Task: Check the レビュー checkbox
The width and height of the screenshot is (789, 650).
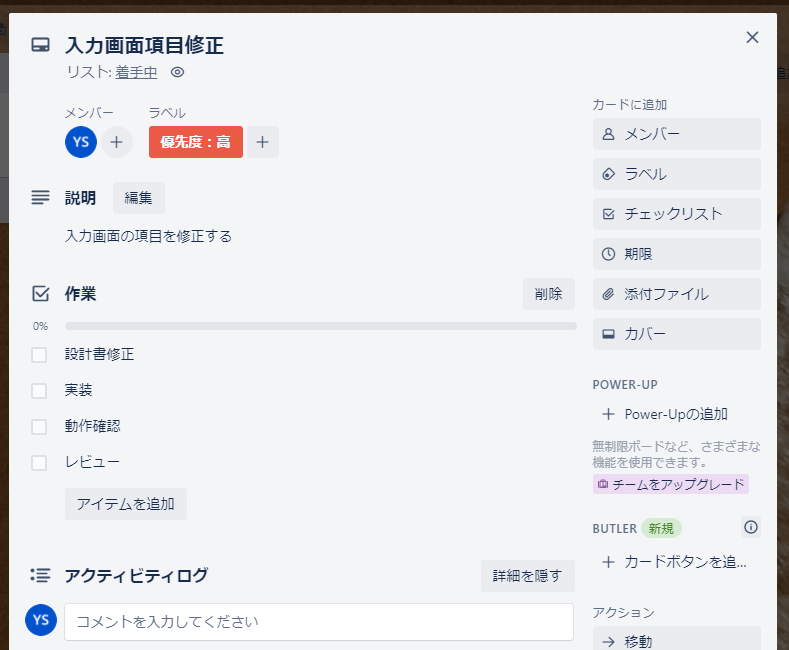Action: click(39, 462)
